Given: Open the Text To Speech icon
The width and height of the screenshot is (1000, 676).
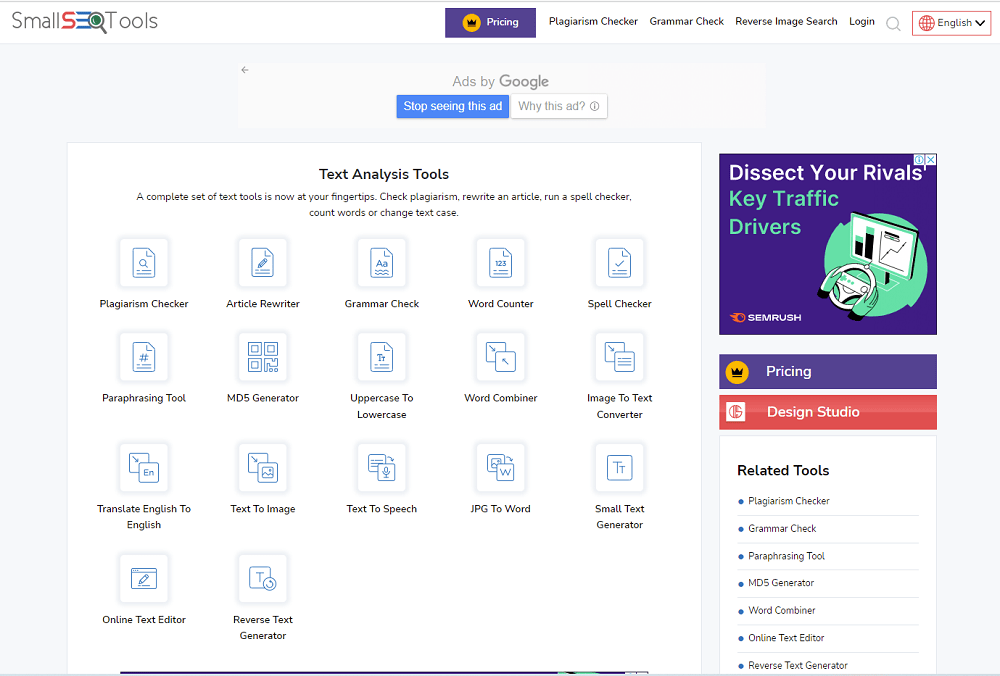Looking at the screenshot, I should pyautogui.click(x=382, y=468).
